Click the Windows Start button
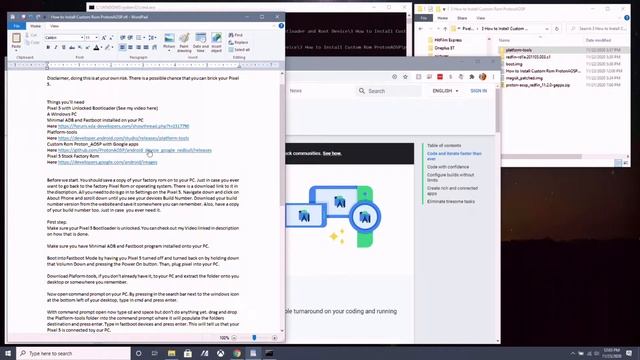640x360 pixels. (8, 353)
